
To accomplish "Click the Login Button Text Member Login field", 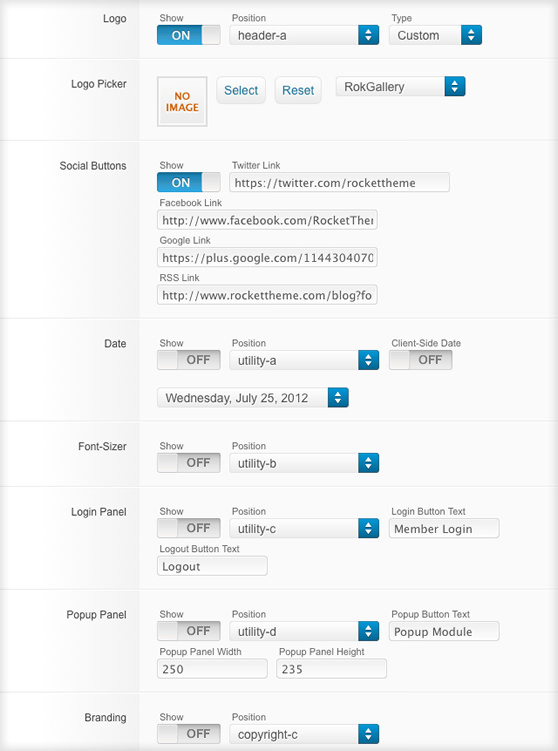I will [x=444, y=528].
